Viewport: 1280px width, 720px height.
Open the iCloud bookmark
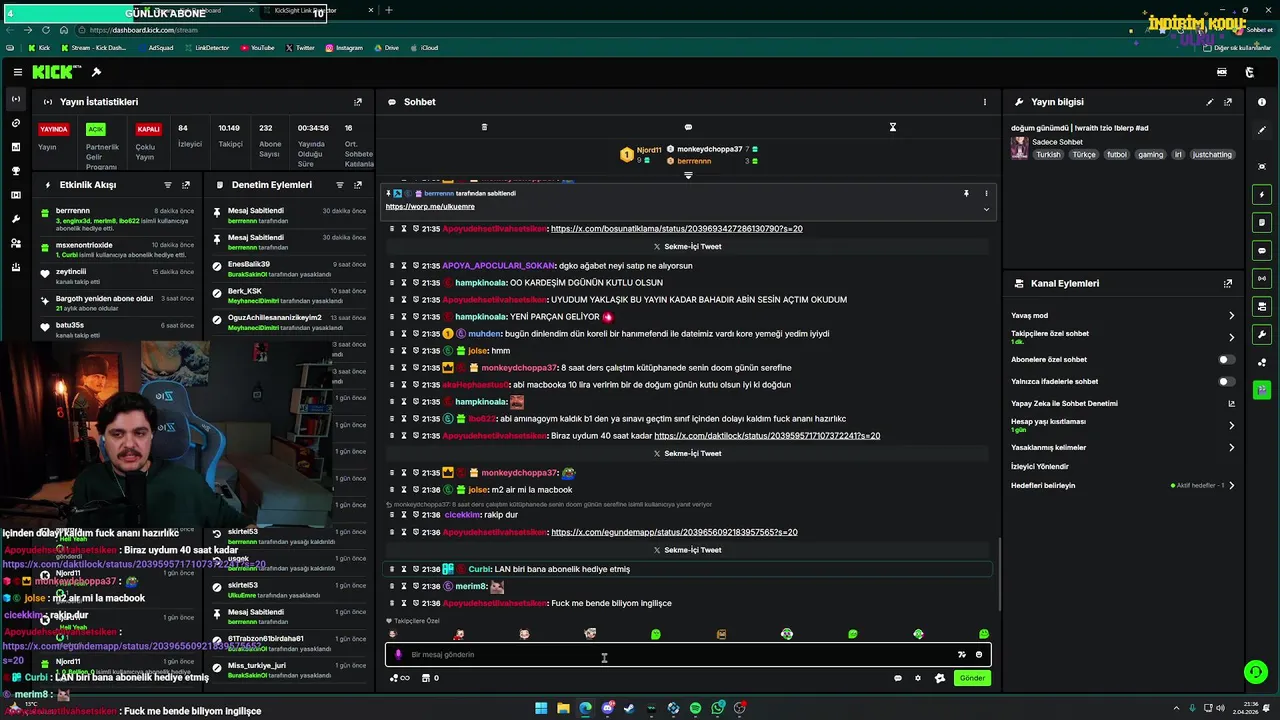coord(424,48)
